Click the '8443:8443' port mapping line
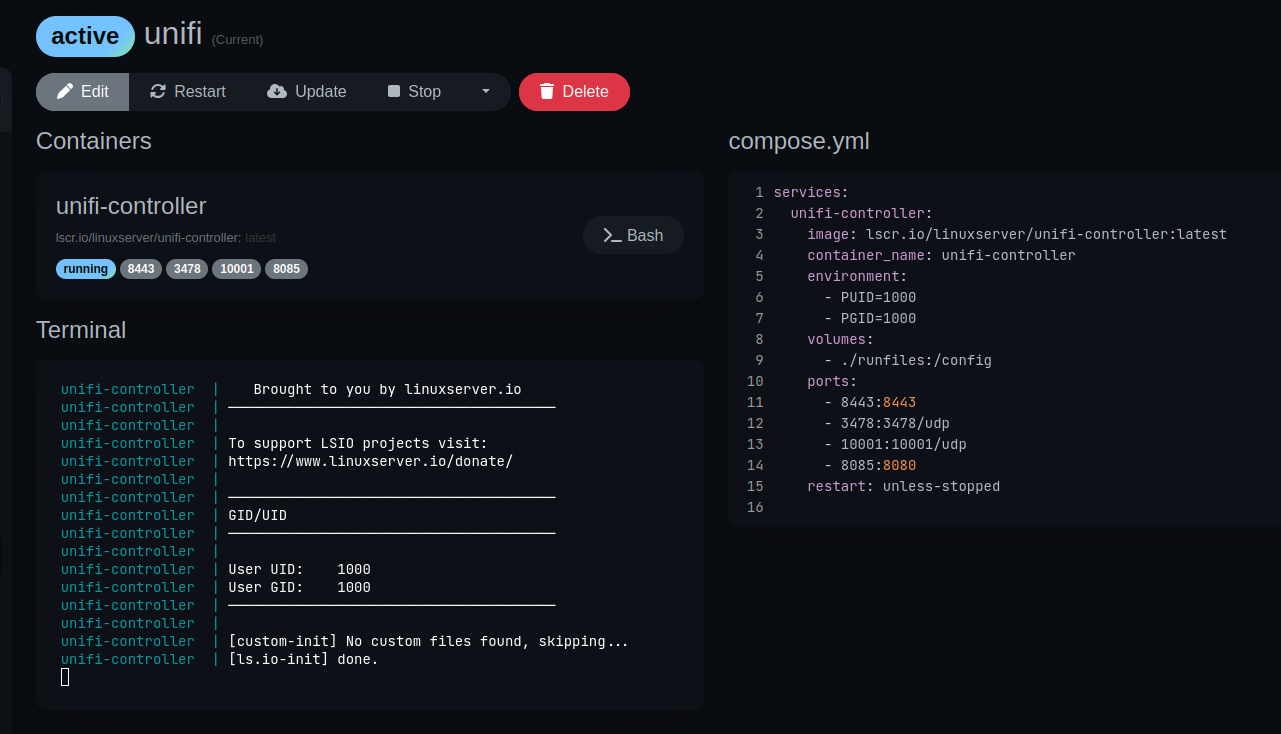Viewport: 1281px width, 734px height. point(870,402)
